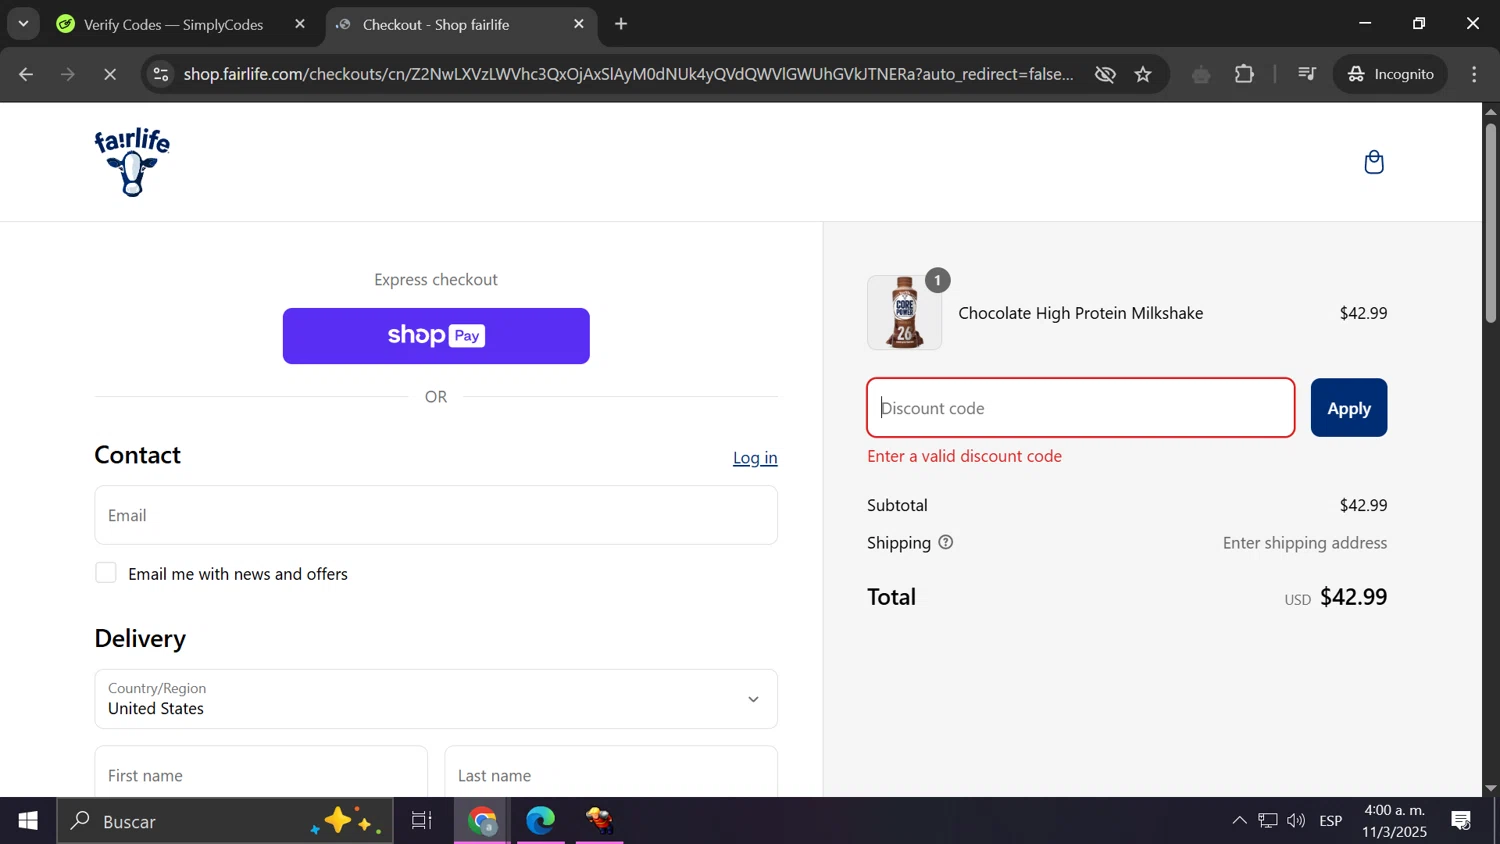Expand the Country/Region dropdown

coord(436,699)
